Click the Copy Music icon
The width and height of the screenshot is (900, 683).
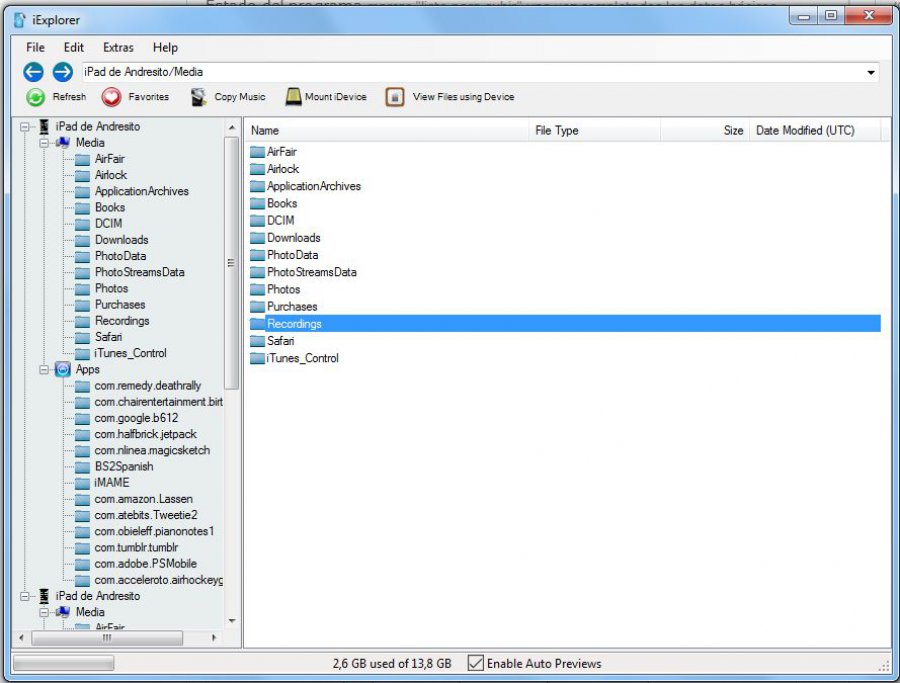click(x=199, y=97)
